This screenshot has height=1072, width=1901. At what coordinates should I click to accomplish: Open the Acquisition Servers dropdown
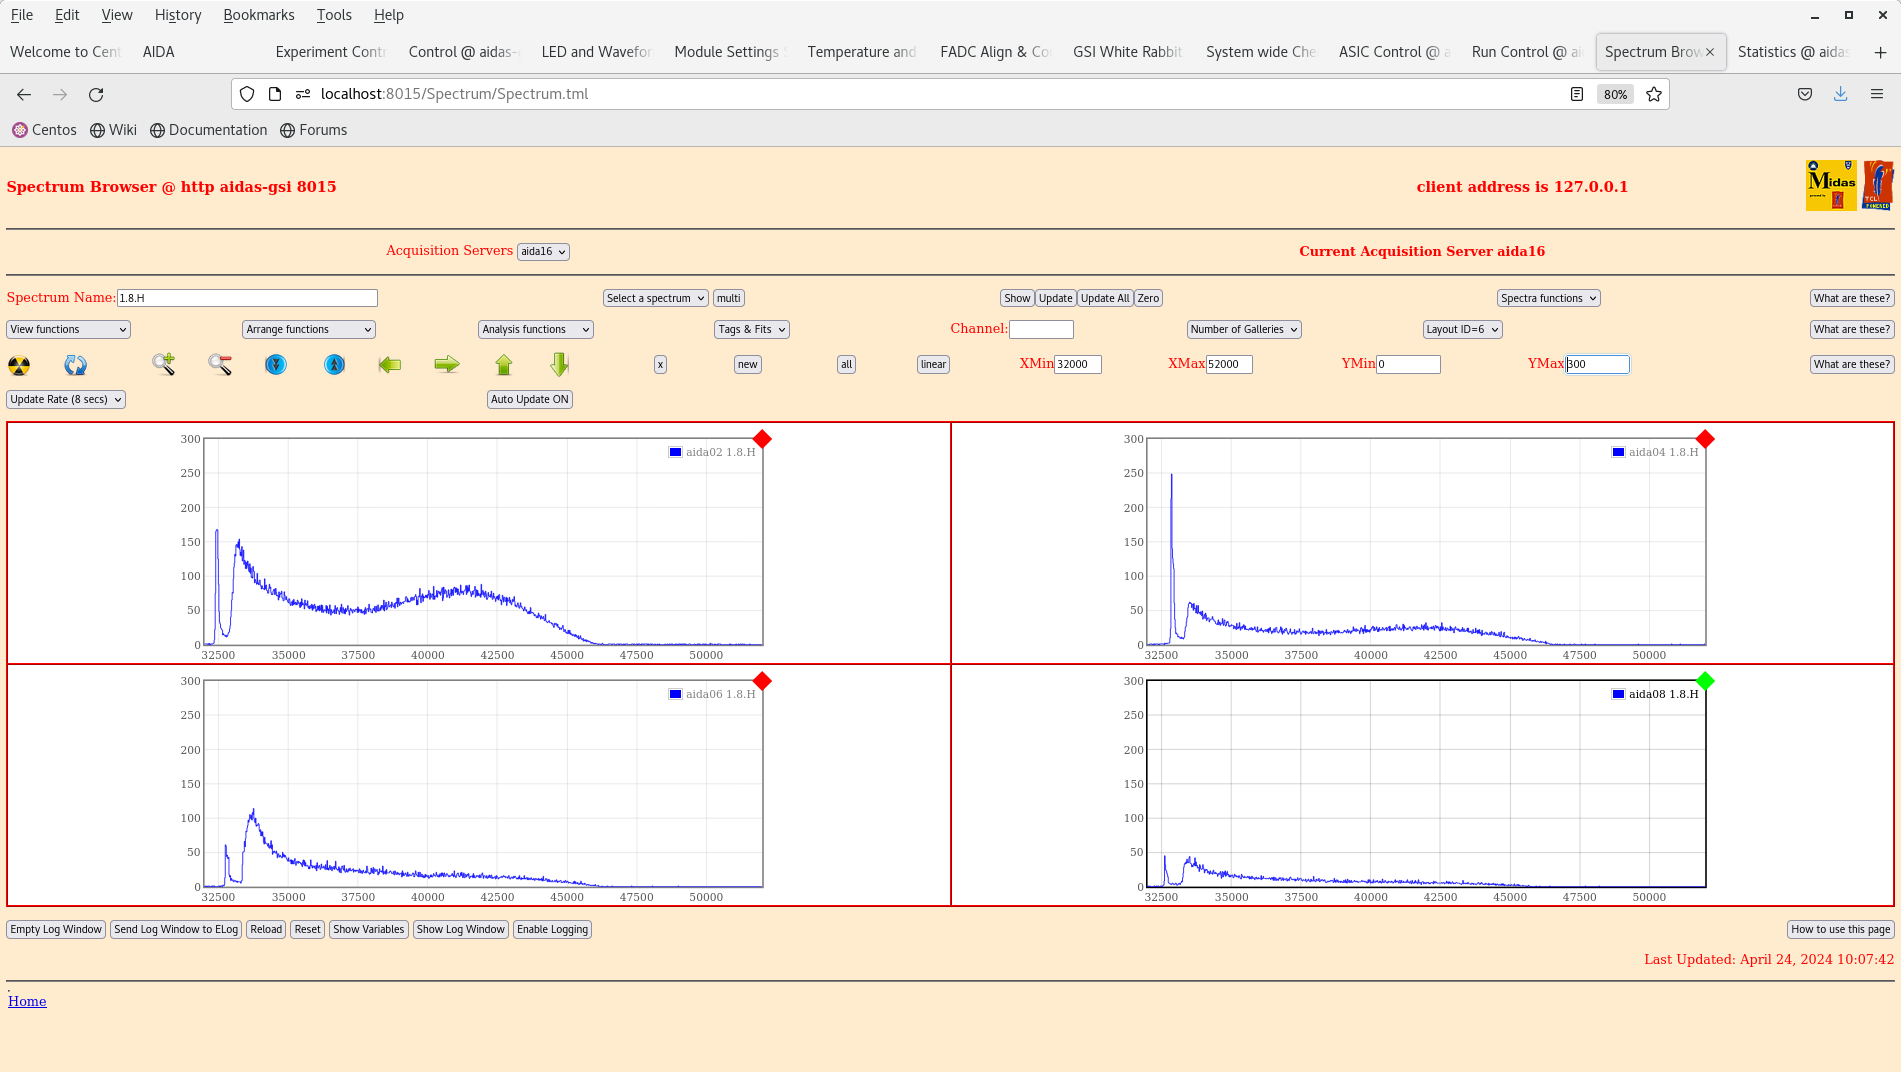click(543, 251)
